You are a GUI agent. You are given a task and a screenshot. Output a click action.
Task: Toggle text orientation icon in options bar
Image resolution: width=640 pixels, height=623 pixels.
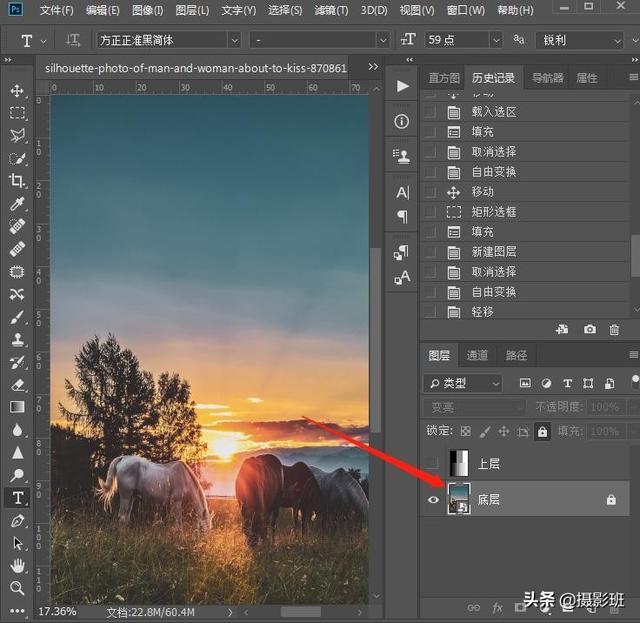coord(73,40)
